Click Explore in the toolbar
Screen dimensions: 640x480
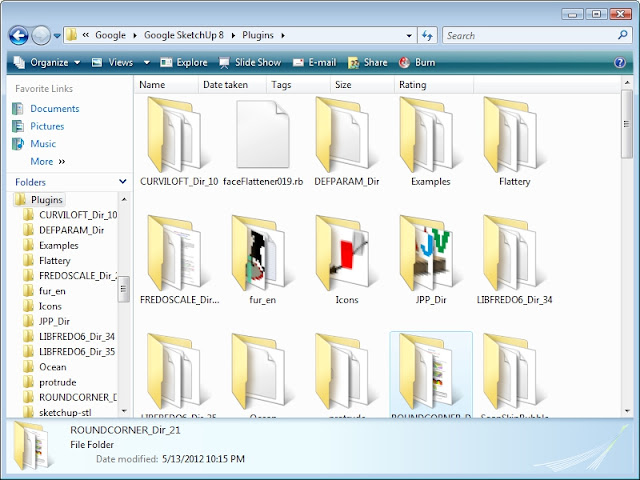184,62
